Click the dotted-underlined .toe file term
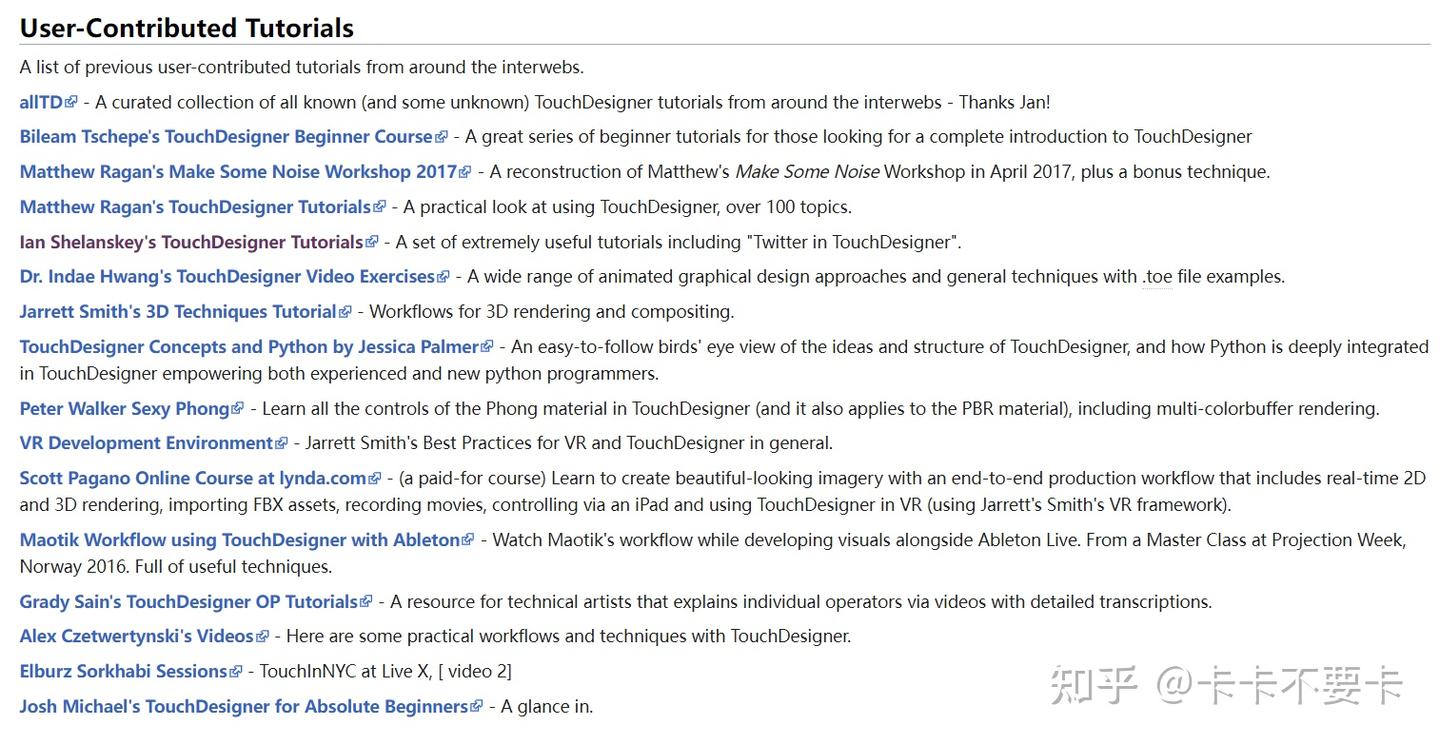Viewport: 1440px width, 745px height. (x=1158, y=277)
